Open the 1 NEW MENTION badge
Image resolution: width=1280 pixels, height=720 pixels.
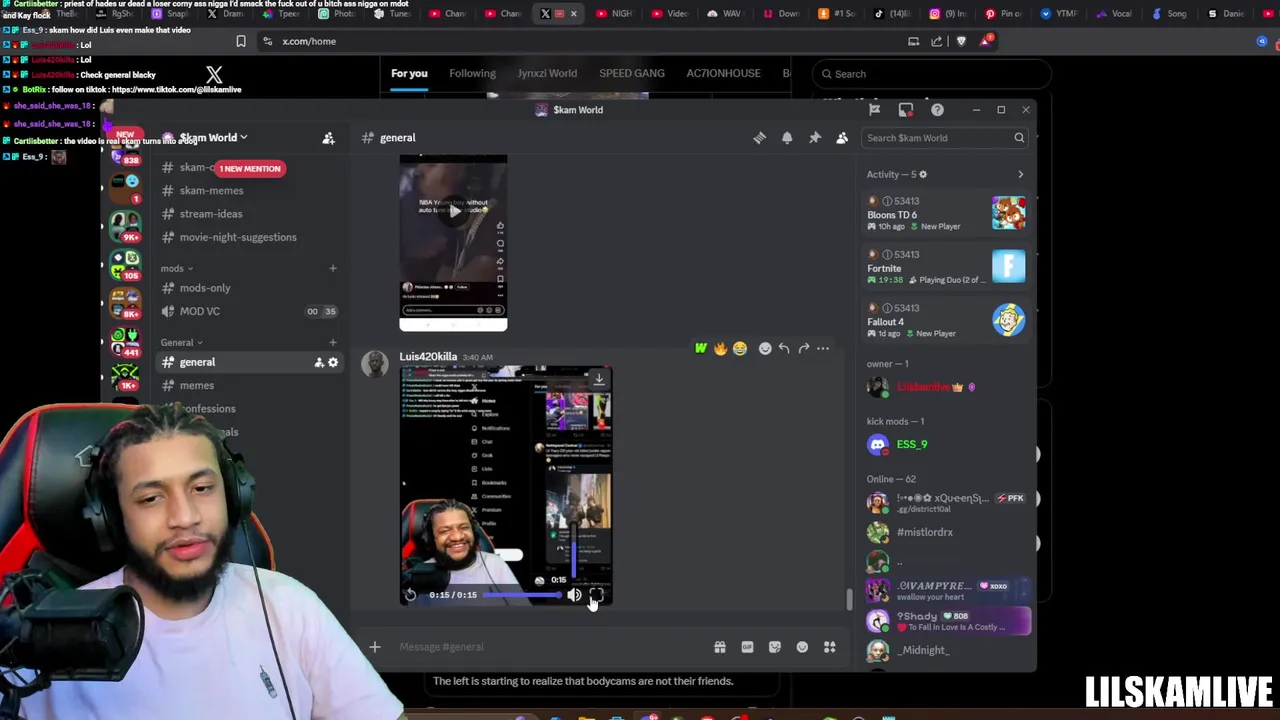tap(250, 168)
